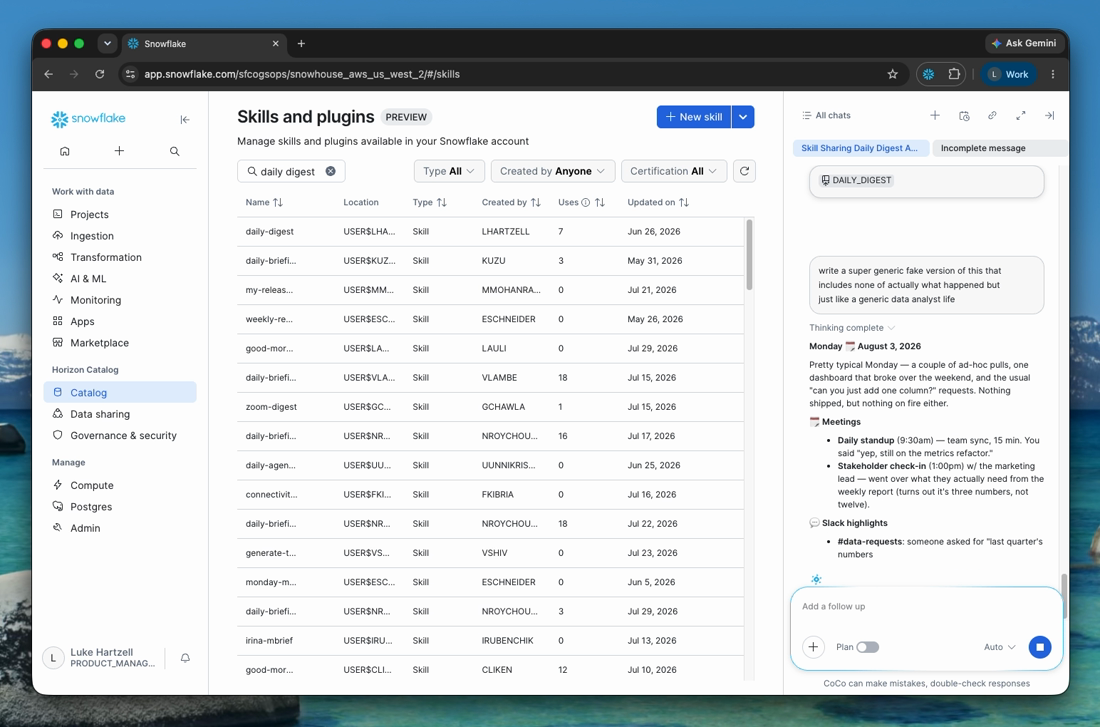Click LHARTZELL creator cell

[x=506, y=232]
